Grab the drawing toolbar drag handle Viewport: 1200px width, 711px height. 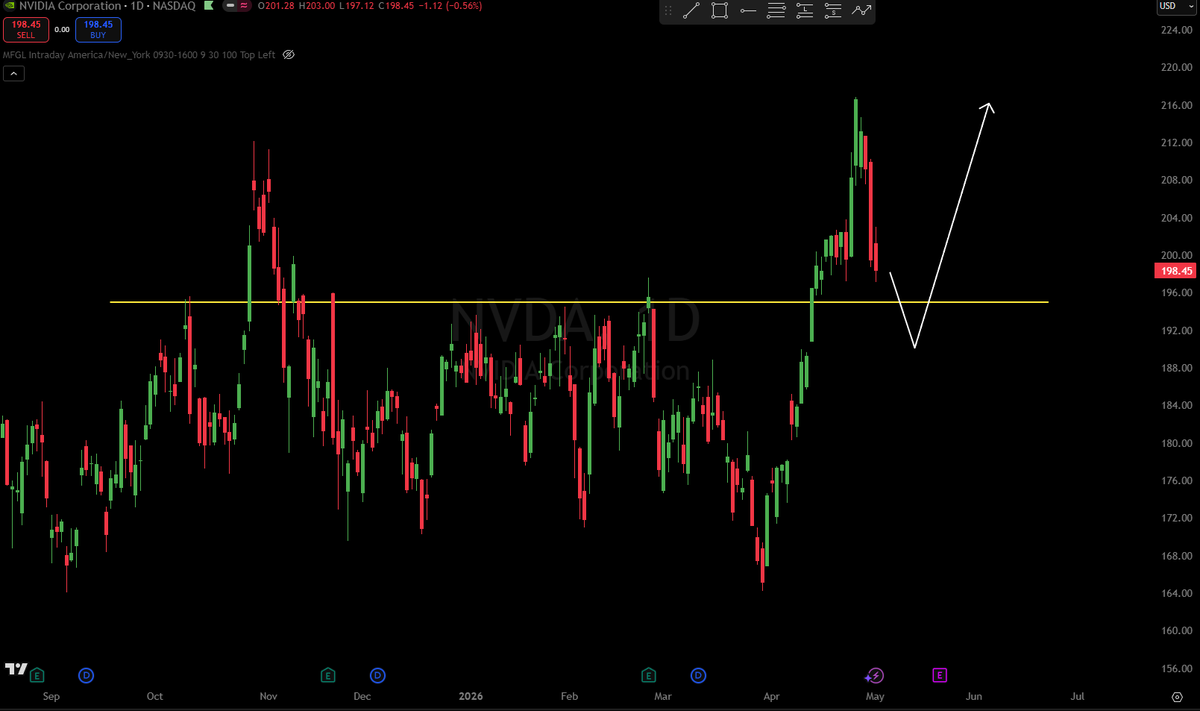[669, 12]
